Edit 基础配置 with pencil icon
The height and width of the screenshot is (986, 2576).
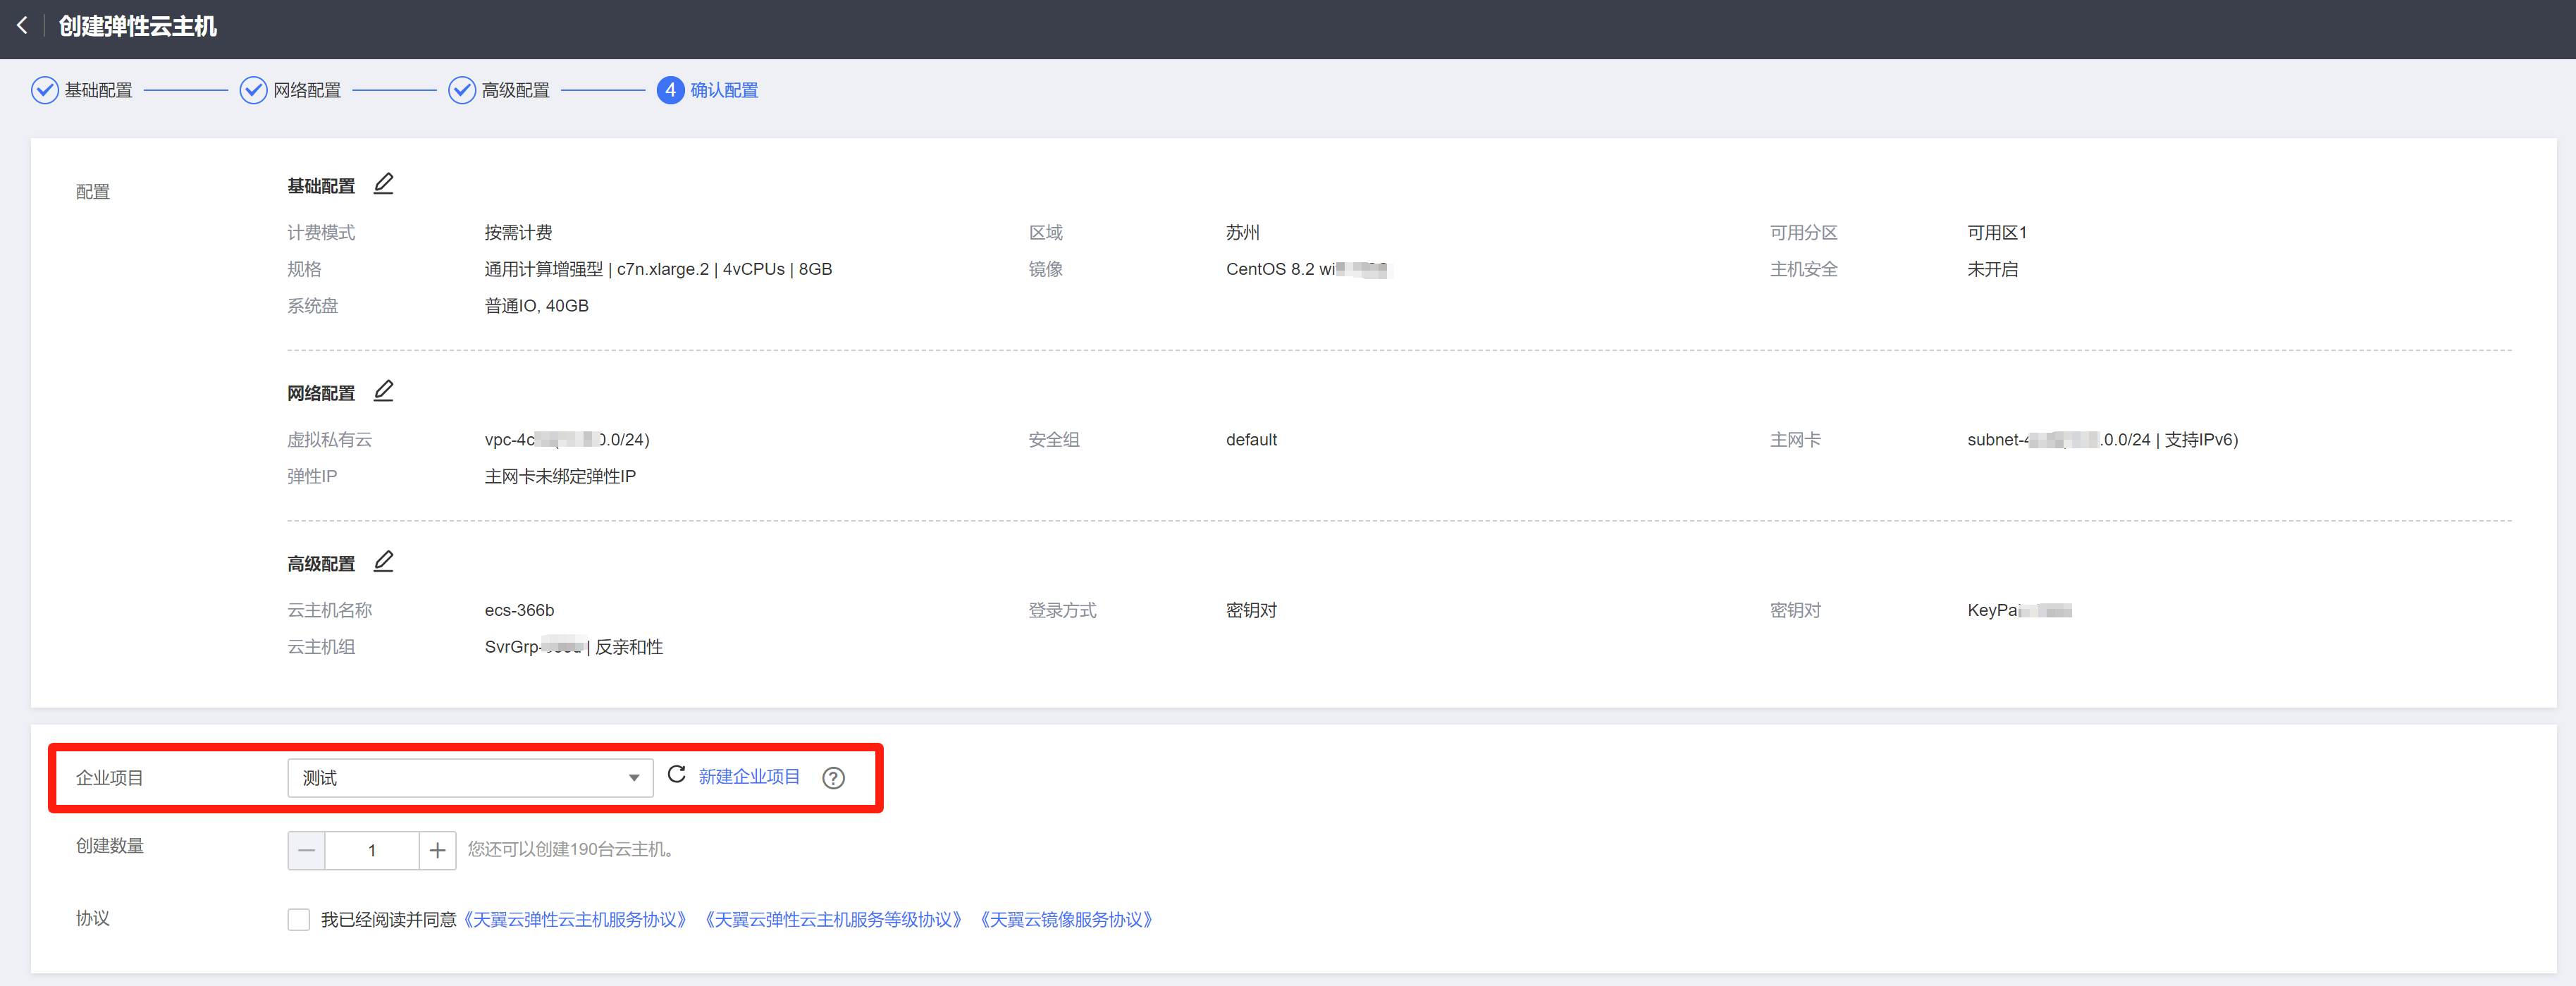coord(383,184)
